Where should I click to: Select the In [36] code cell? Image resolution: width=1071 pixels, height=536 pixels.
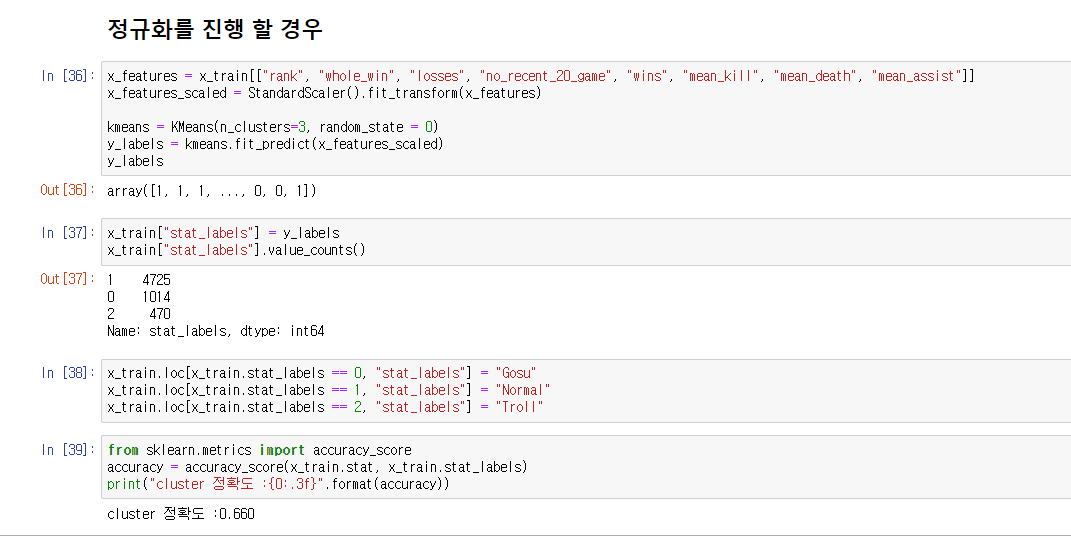(x=586, y=118)
